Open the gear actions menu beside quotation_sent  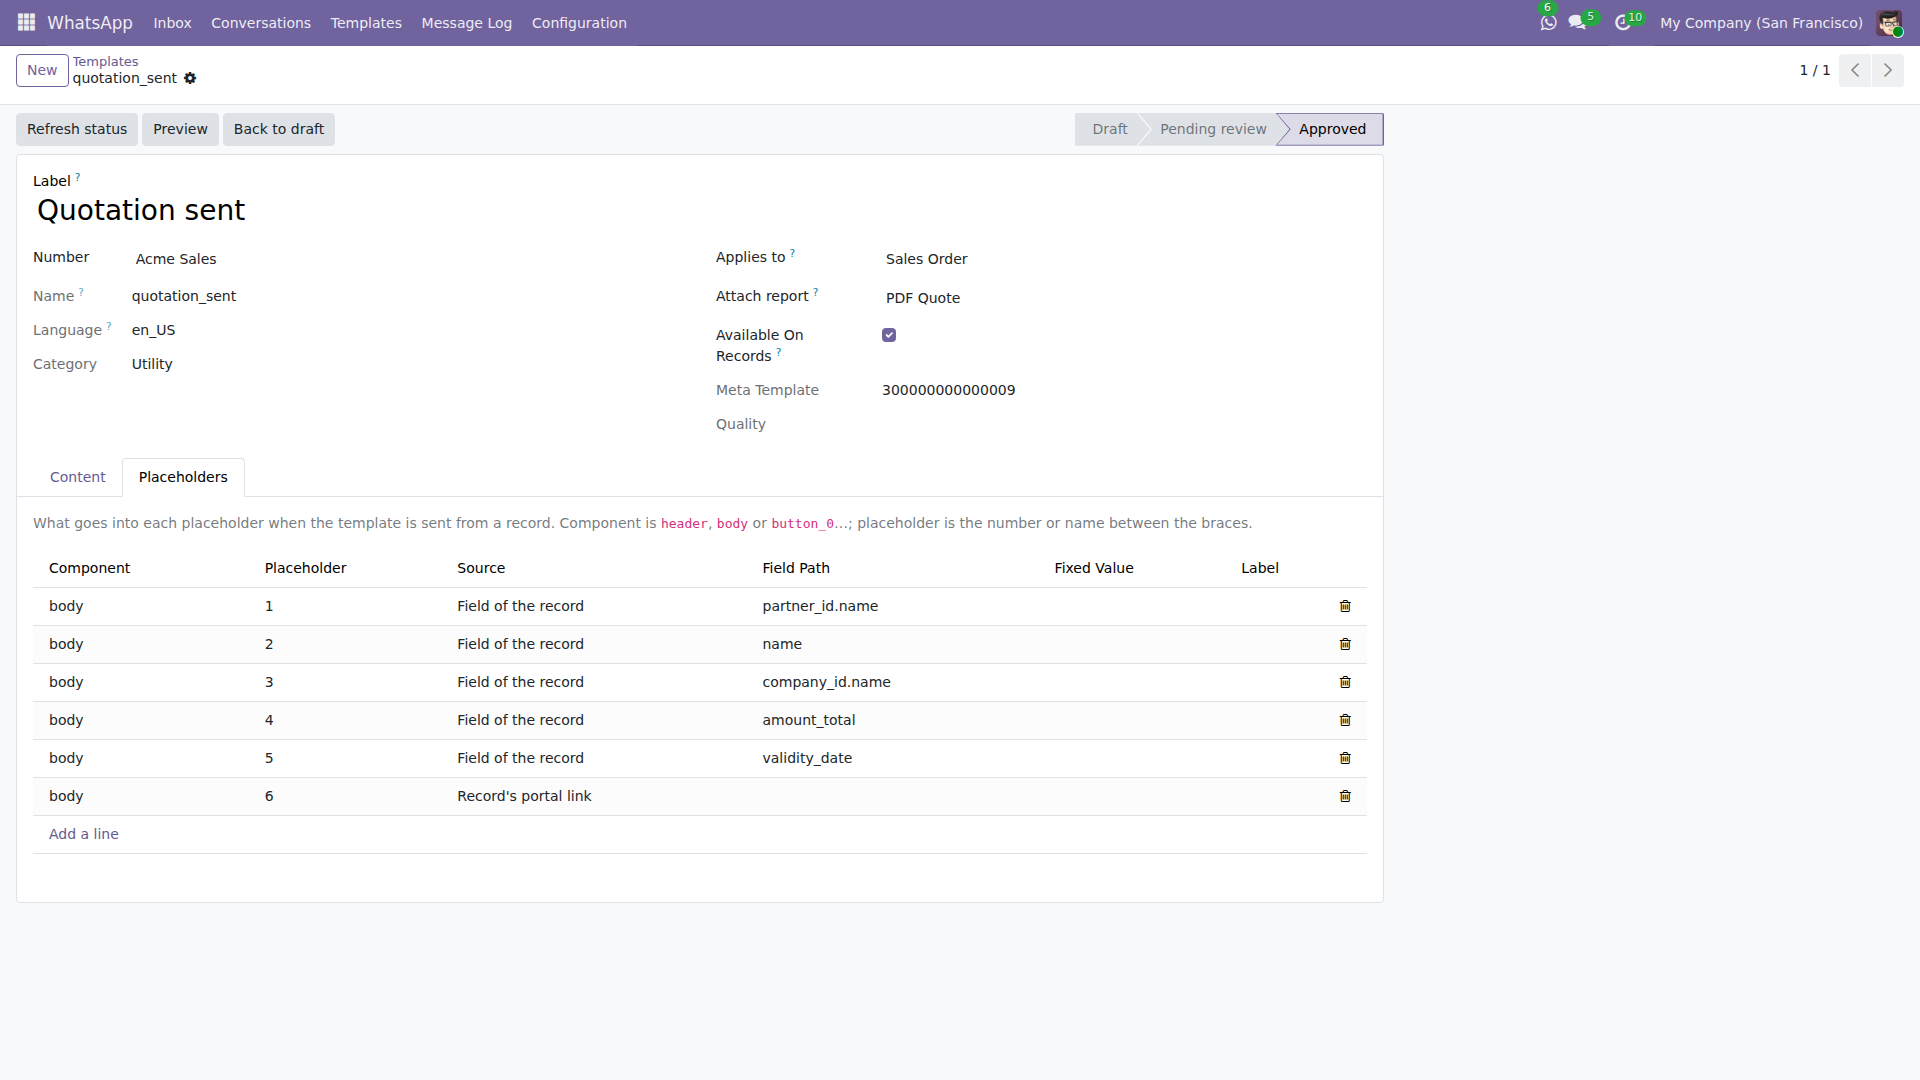click(x=190, y=78)
